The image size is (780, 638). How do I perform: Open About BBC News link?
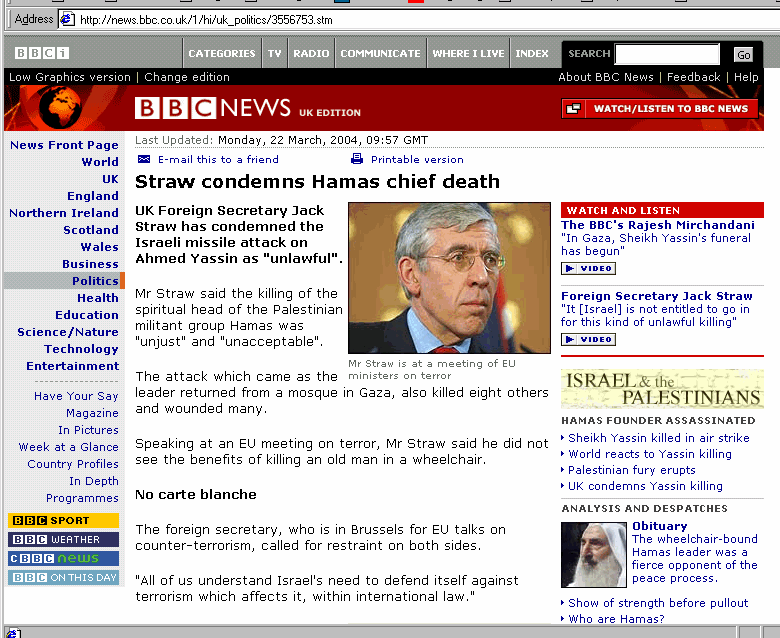pyautogui.click(x=606, y=77)
